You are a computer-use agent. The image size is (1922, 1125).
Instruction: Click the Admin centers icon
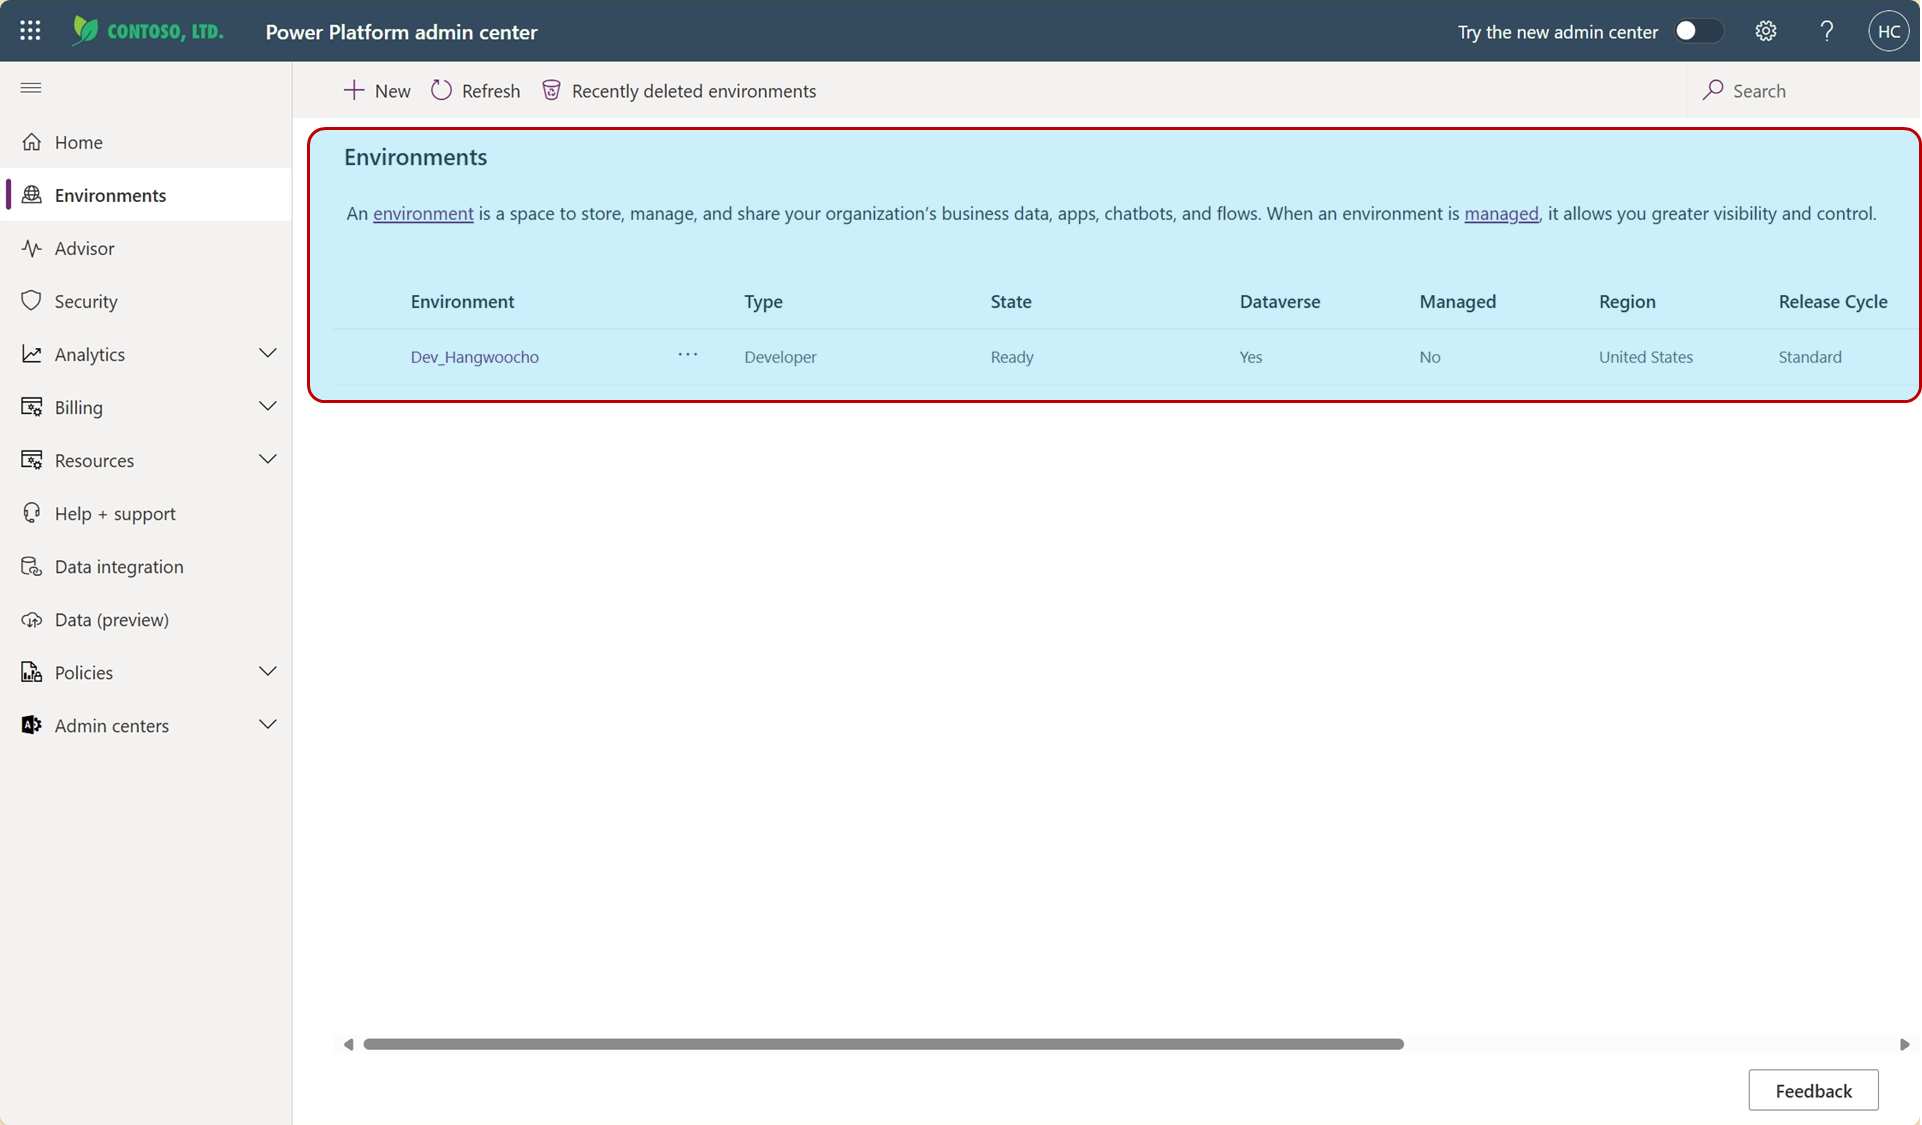coord(32,725)
